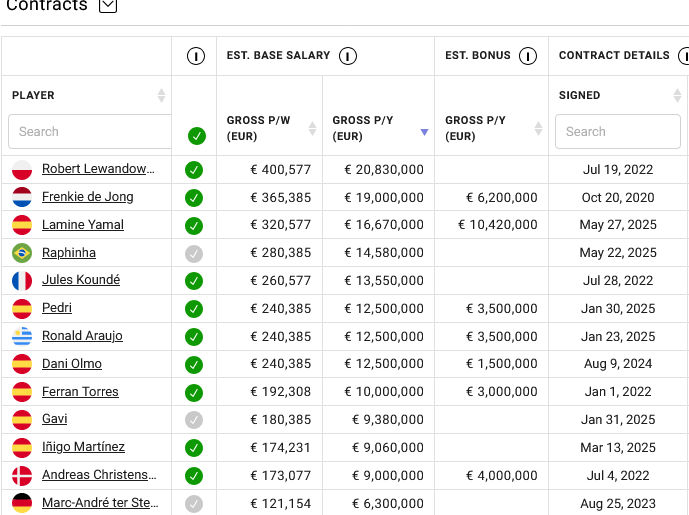Open Jules Koundé player link
The height and width of the screenshot is (515, 689).
(81, 280)
